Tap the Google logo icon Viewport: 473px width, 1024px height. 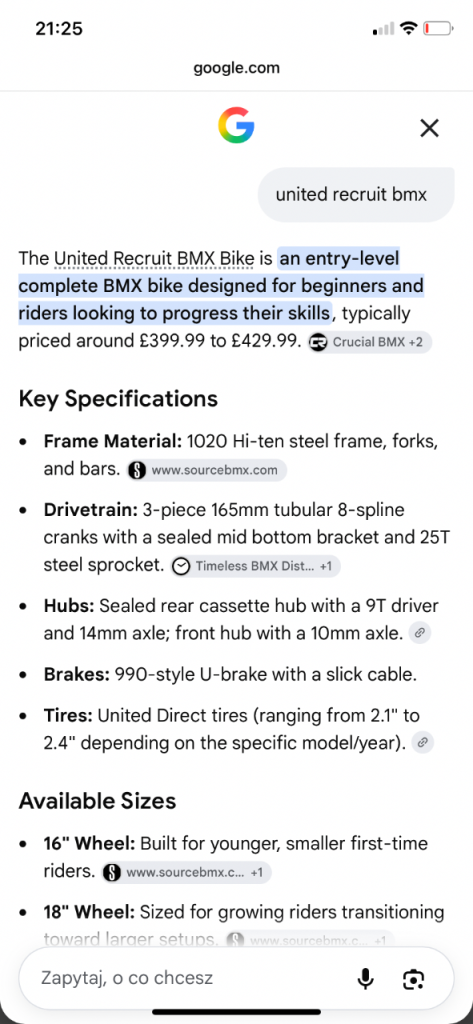236,127
